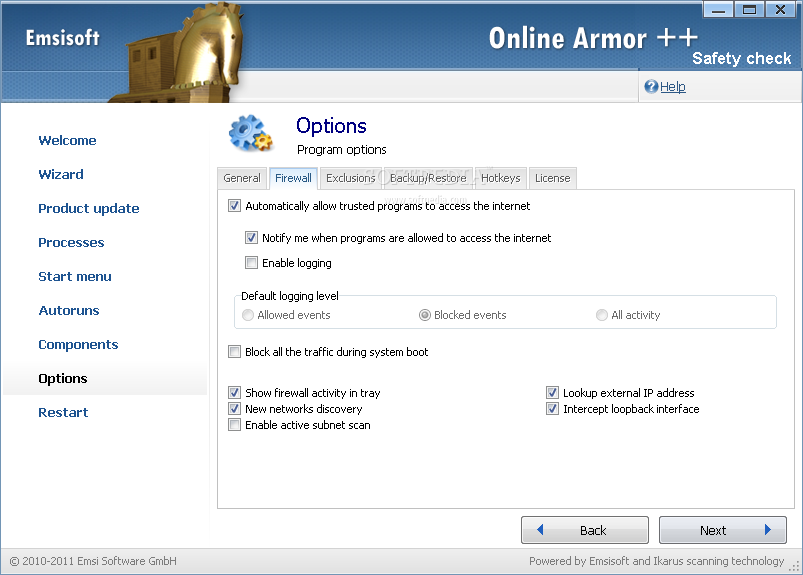Open Product update in sidebar
803x575 pixels.
(89, 208)
